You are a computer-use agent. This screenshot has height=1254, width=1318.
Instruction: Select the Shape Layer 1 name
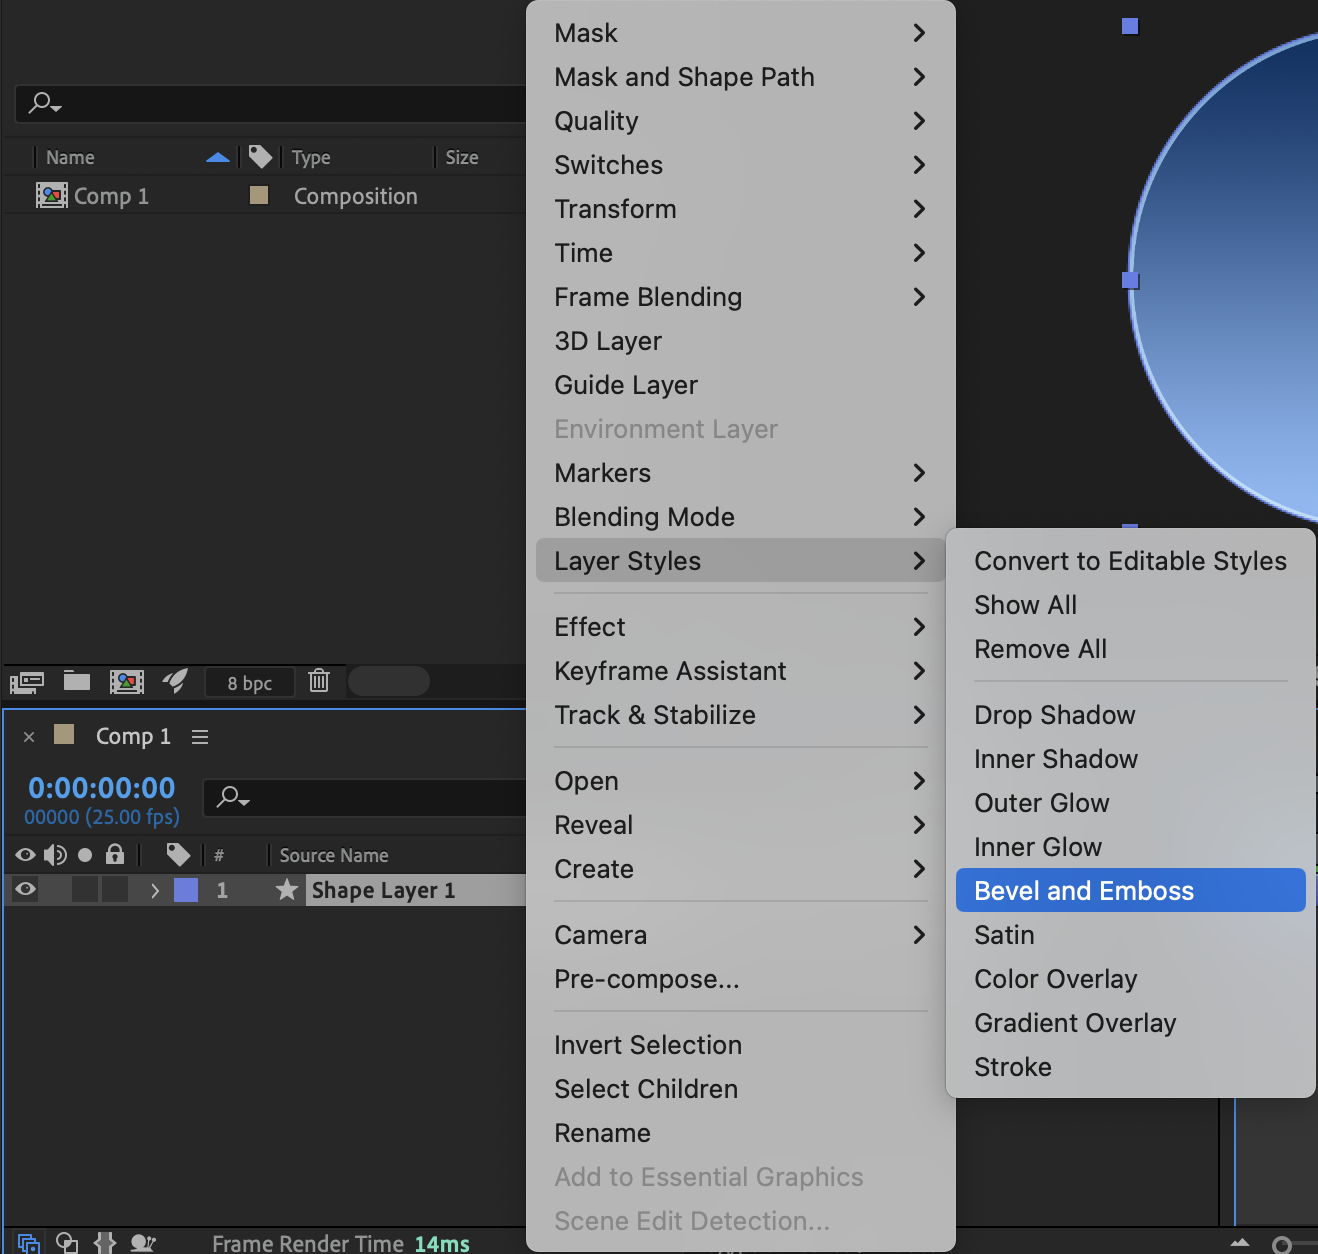(383, 890)
